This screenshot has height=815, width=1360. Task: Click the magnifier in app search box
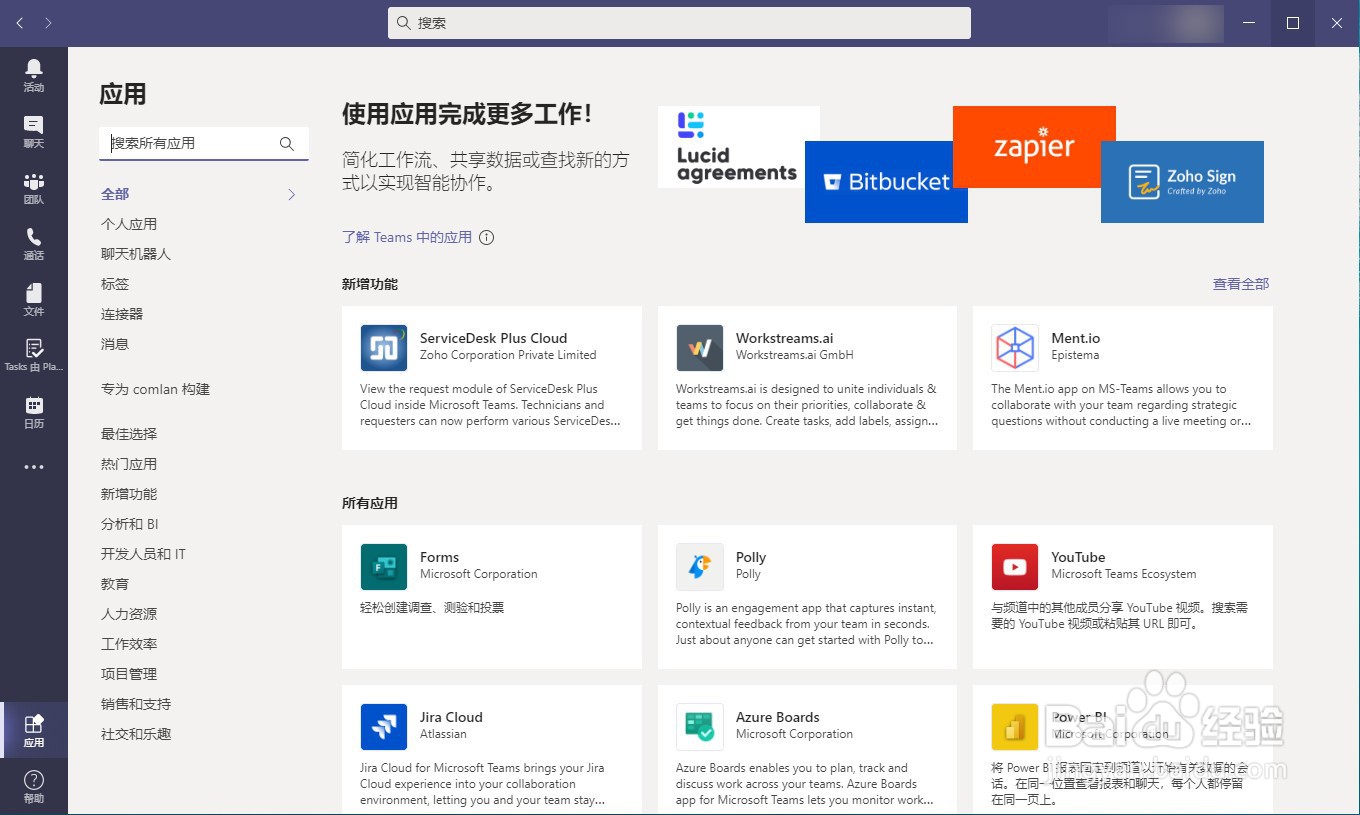click(287, 144)
